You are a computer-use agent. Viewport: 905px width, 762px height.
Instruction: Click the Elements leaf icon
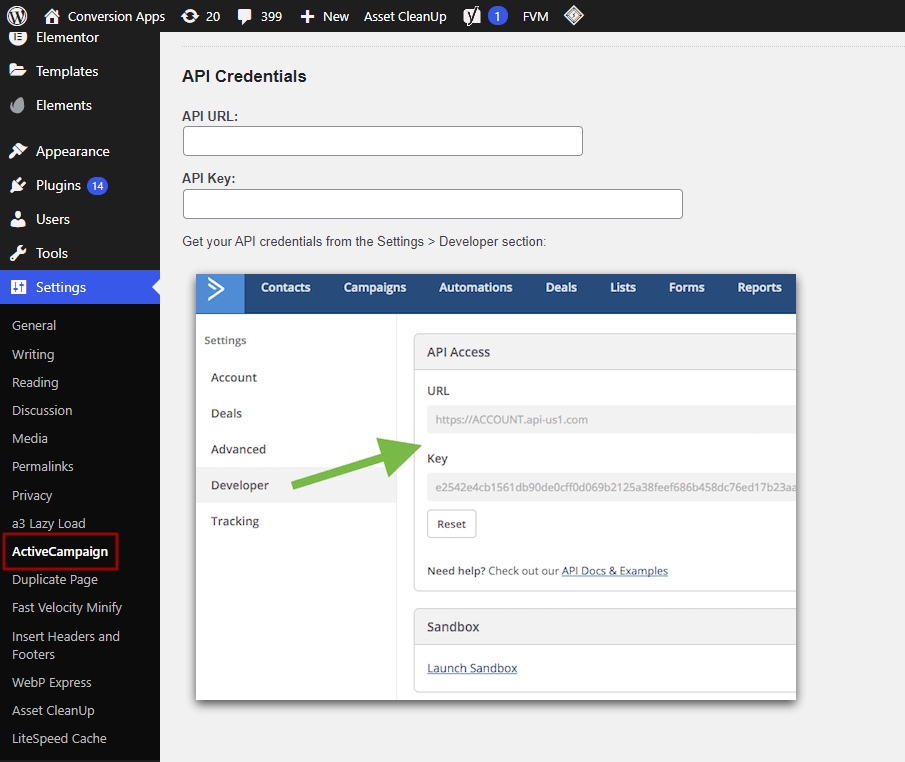[x=18, y=105]
